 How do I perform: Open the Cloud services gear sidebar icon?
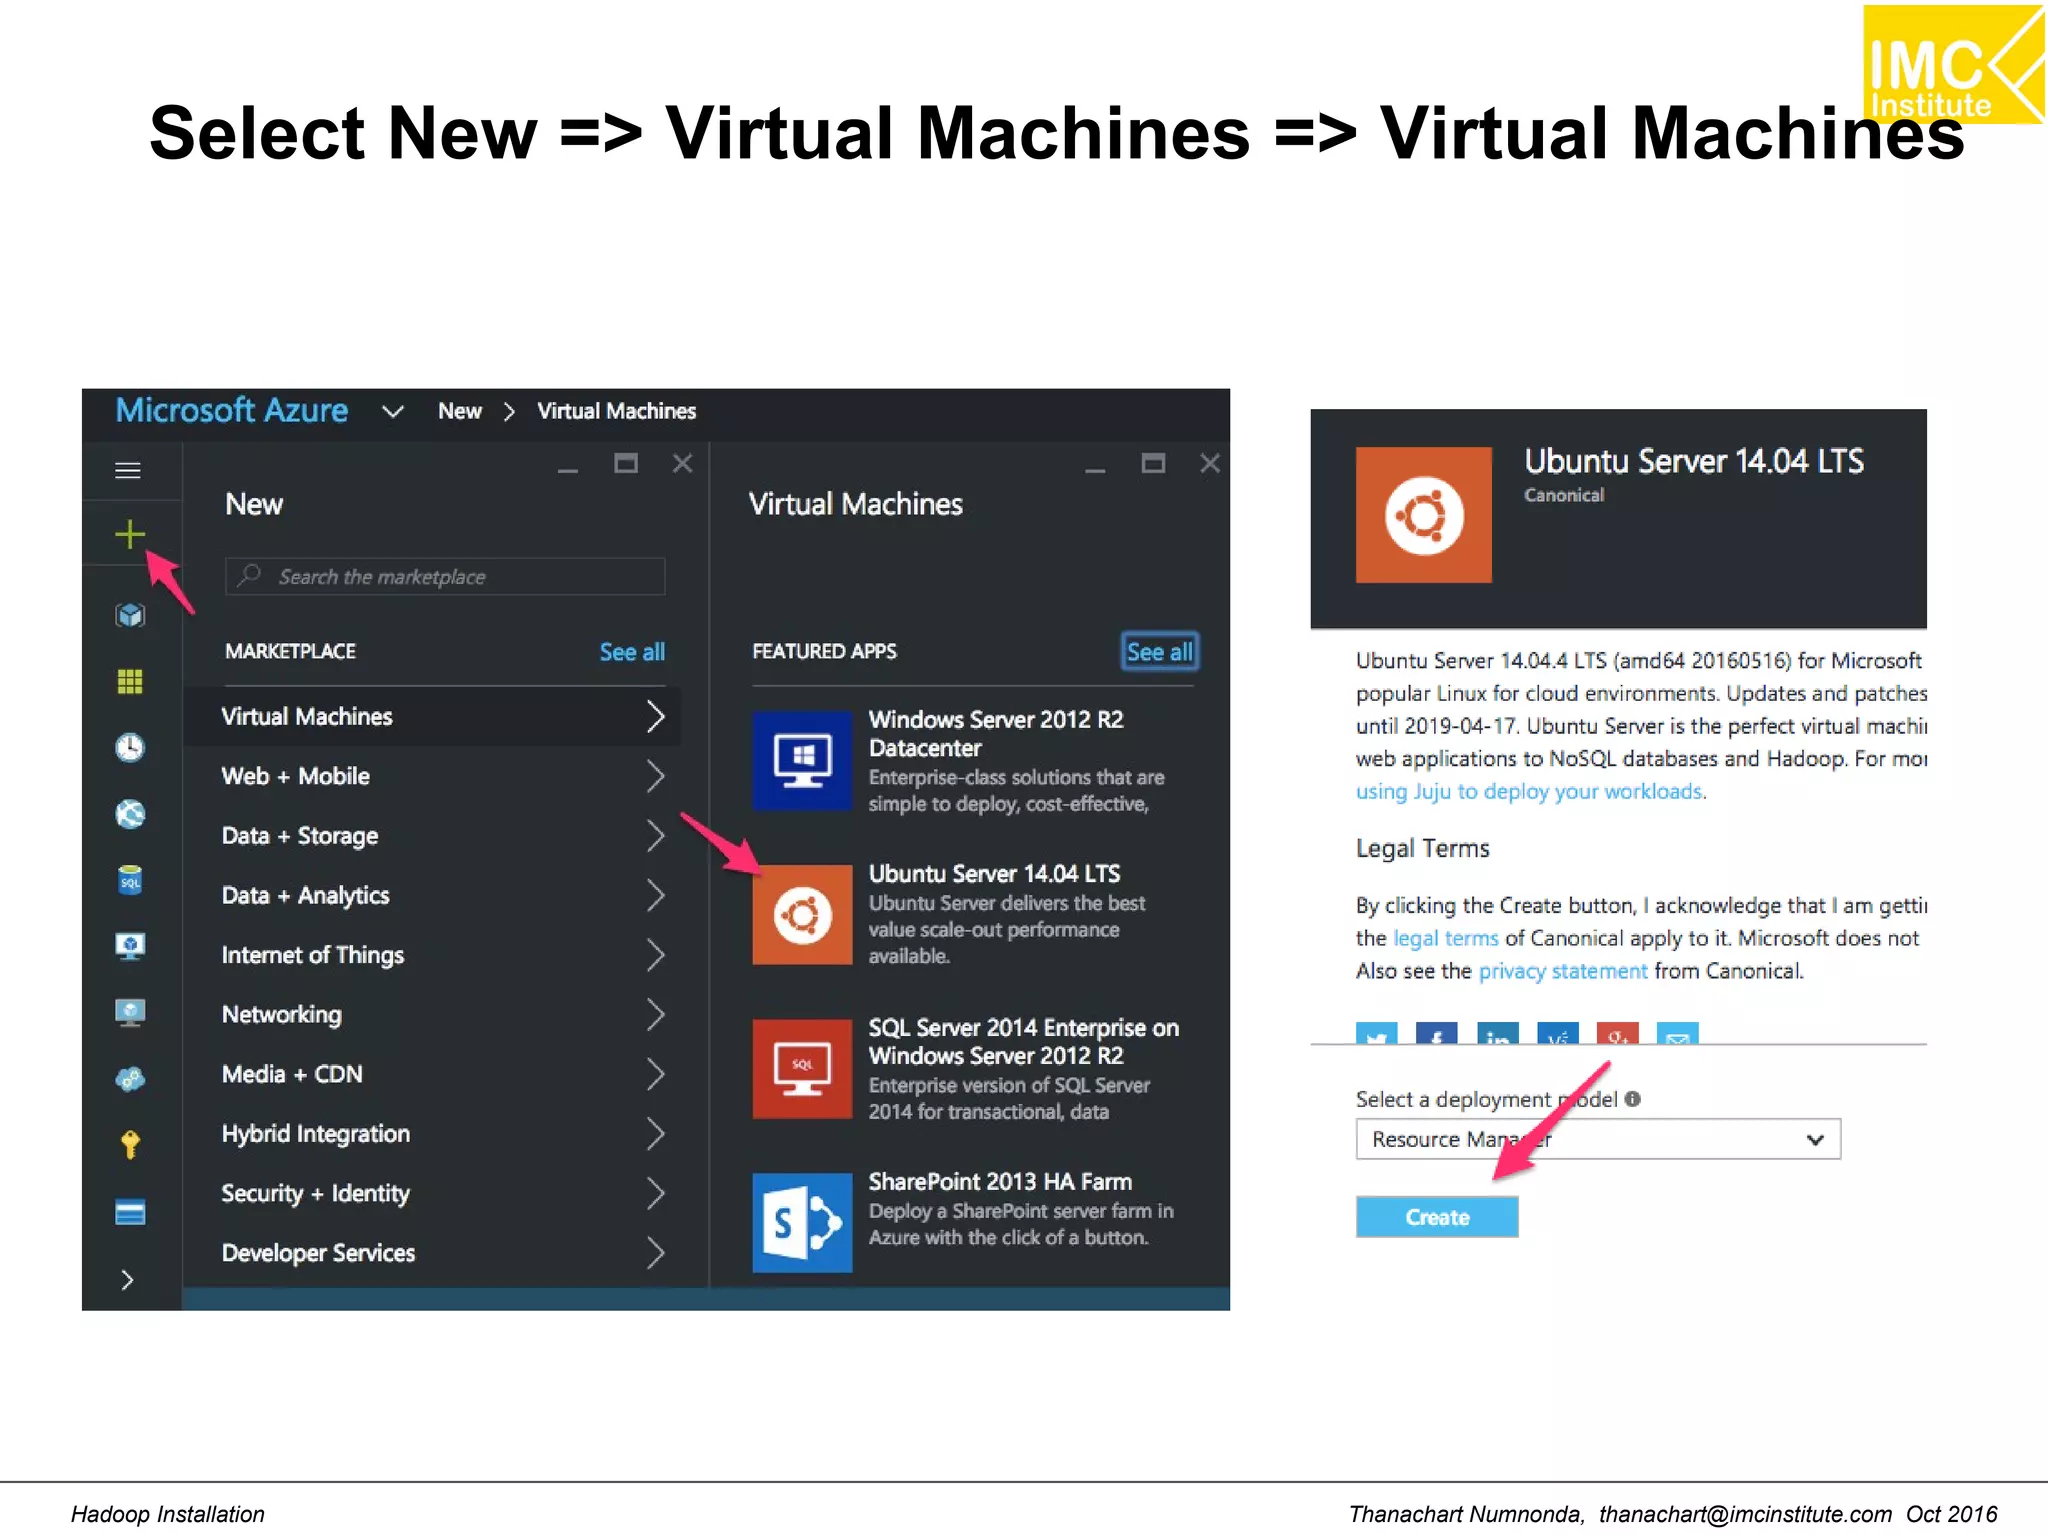(x=130, y=1079)
